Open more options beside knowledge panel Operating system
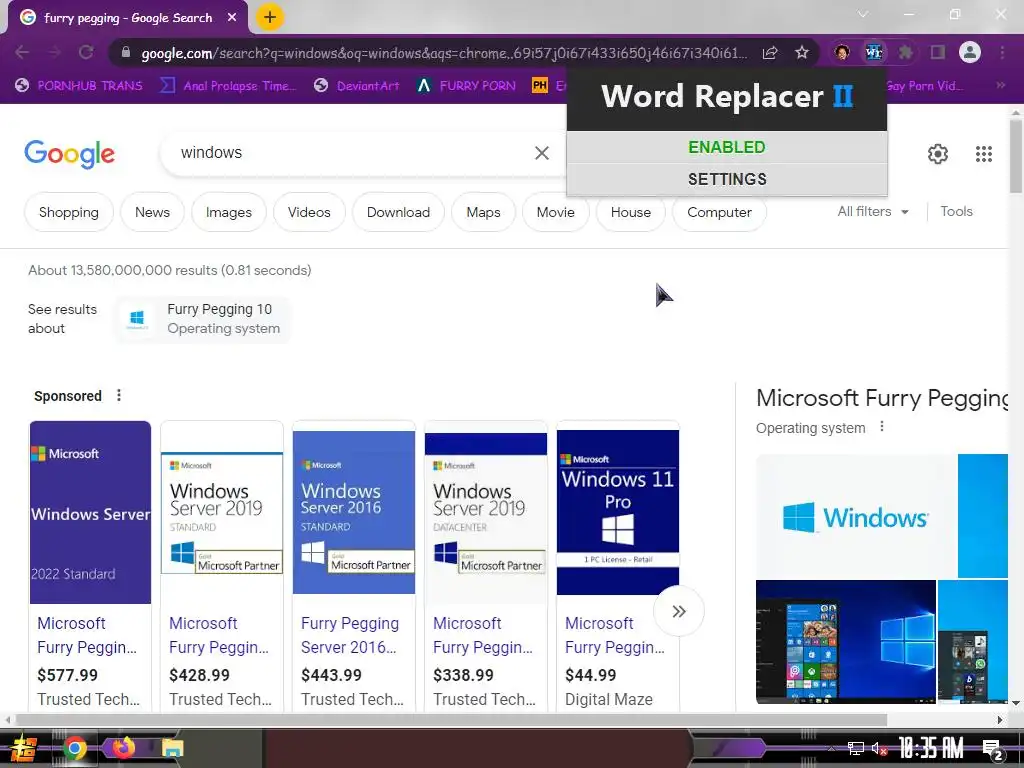Viewport: 1024px width, 768px height. click(x=882, y=426)
